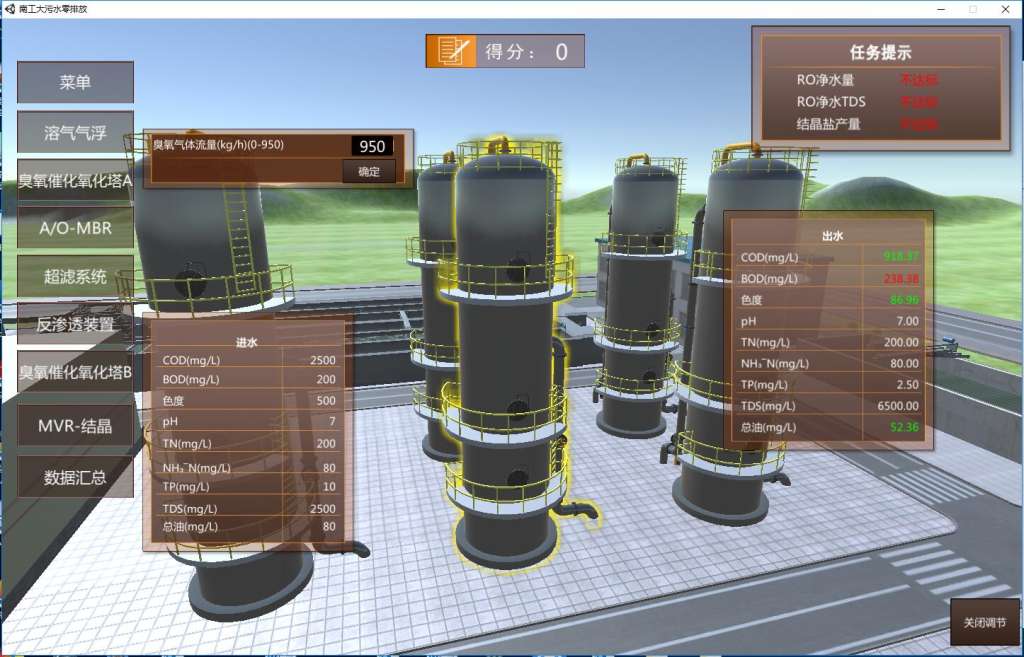Go to the 反渗透装置 section

coord(75,324)
